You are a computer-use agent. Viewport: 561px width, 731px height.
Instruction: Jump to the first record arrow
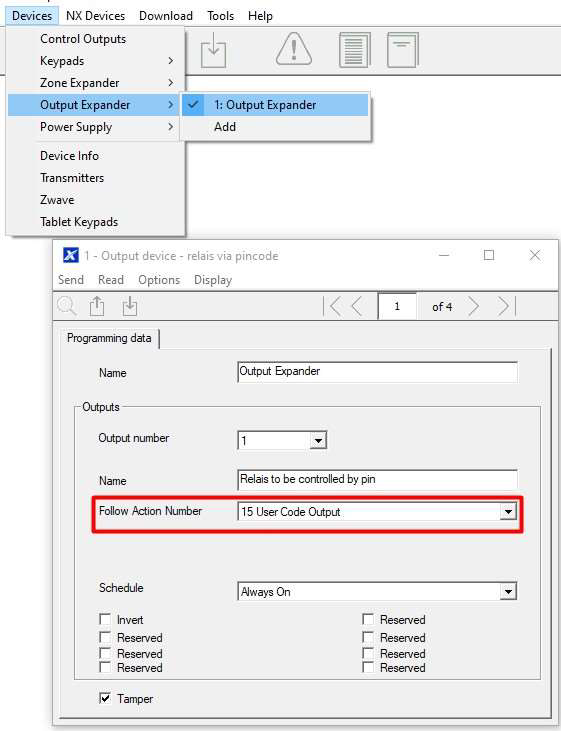[x=332, y=306]
